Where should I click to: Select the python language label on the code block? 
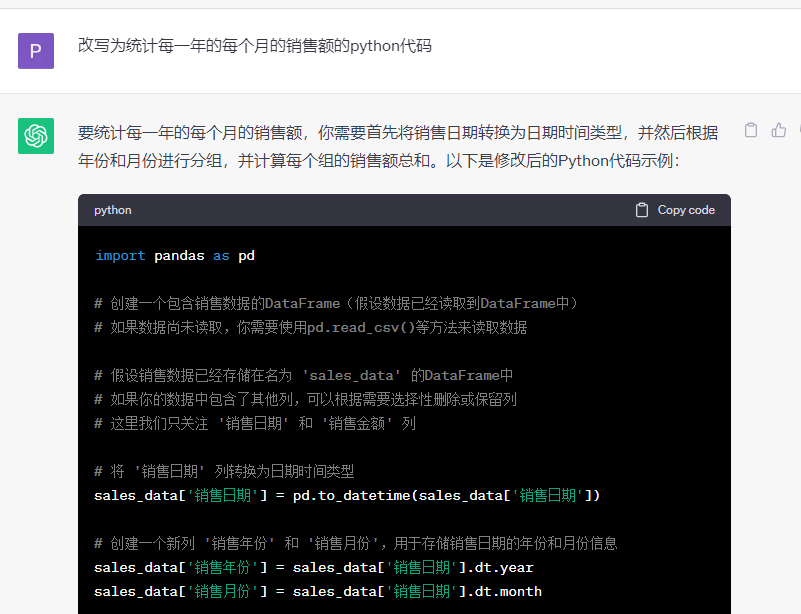point(112,209)
